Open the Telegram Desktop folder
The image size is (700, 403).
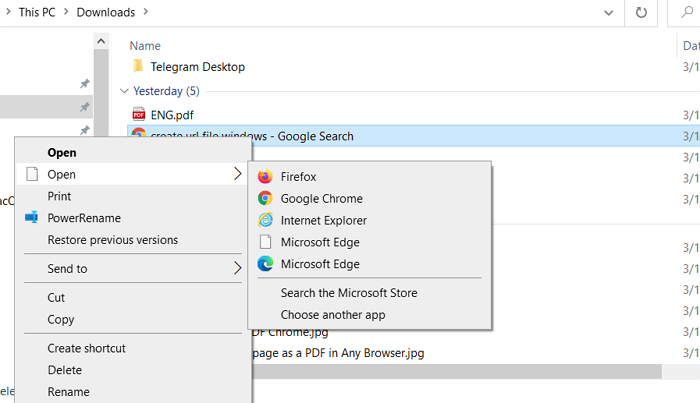(x=196, y=67)
